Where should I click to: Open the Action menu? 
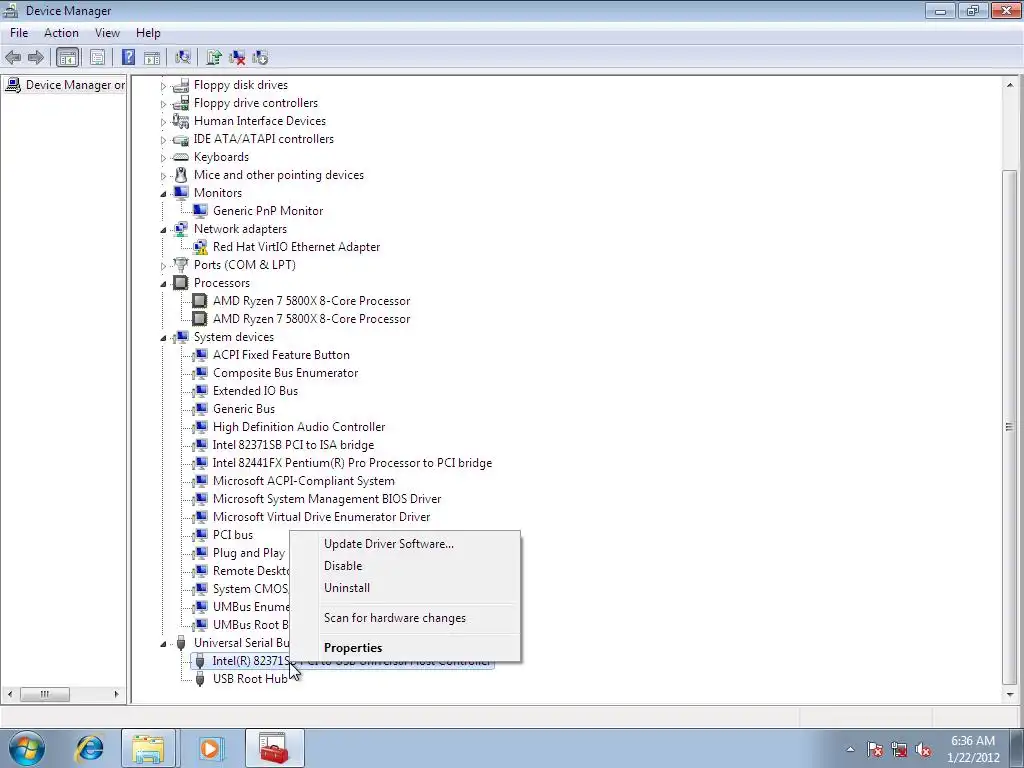[x=61, y=33]
